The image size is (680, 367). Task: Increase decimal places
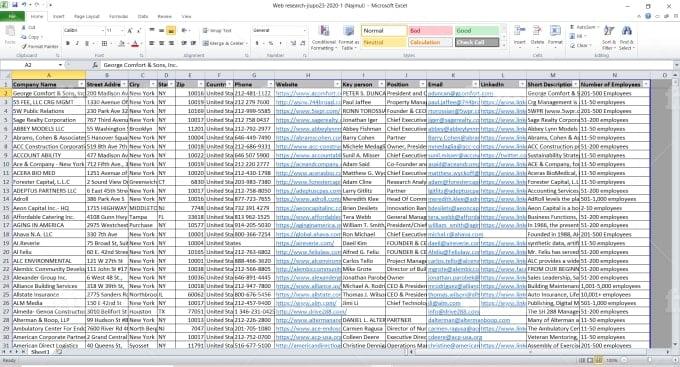[293, 43]
